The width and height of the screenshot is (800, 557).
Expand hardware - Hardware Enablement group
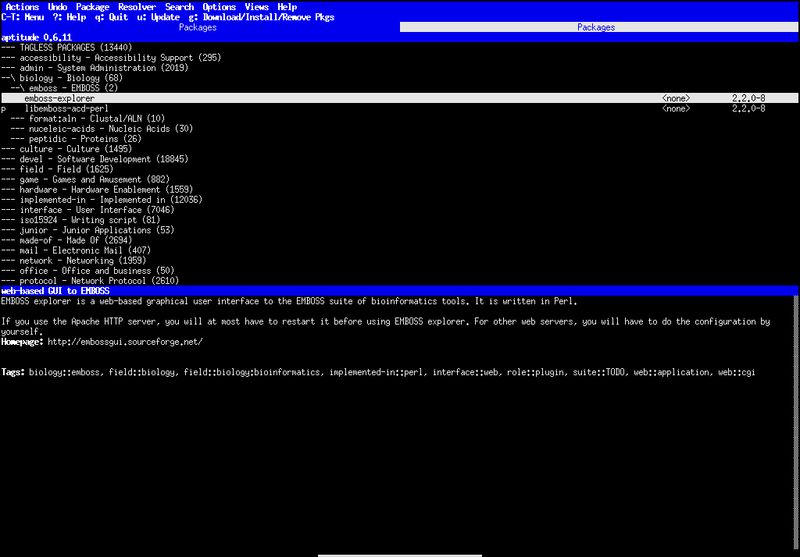97,189
